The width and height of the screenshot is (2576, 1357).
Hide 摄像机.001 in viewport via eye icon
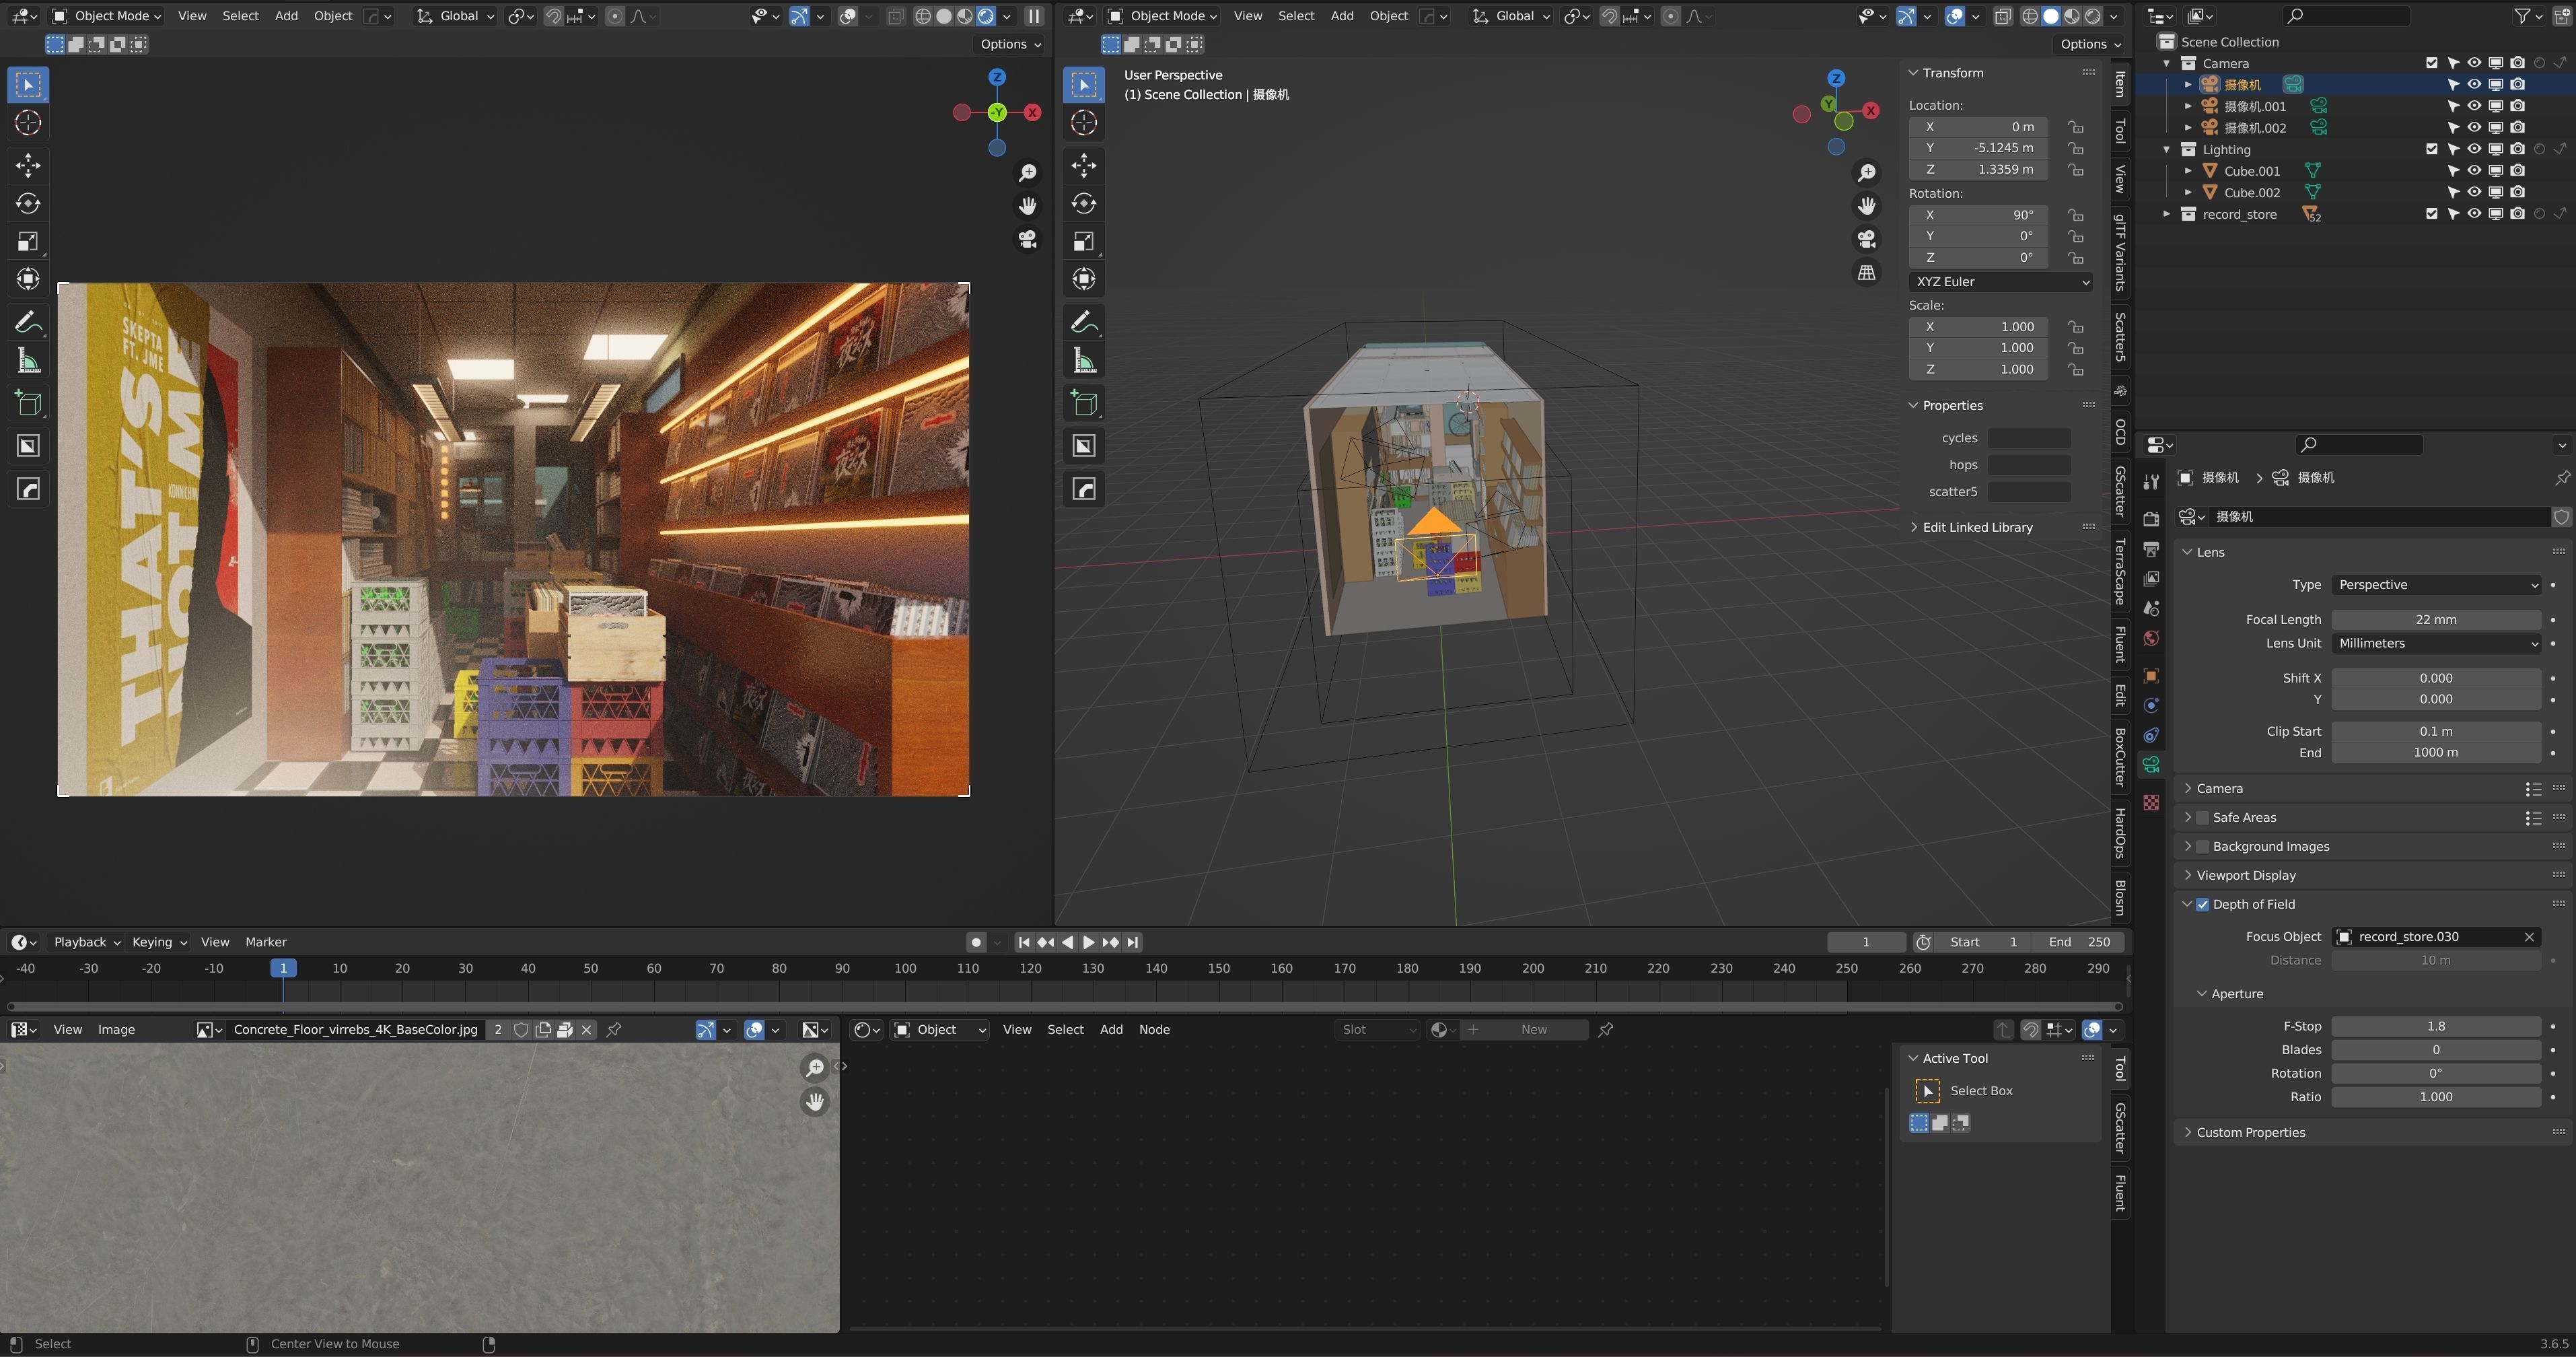[x=2474, y=106]
